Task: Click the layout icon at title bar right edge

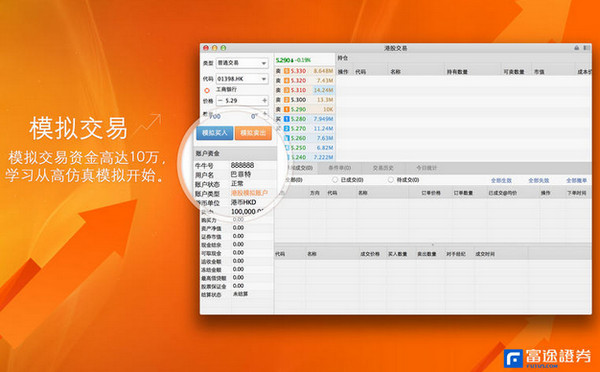Action: click(587, 48)
